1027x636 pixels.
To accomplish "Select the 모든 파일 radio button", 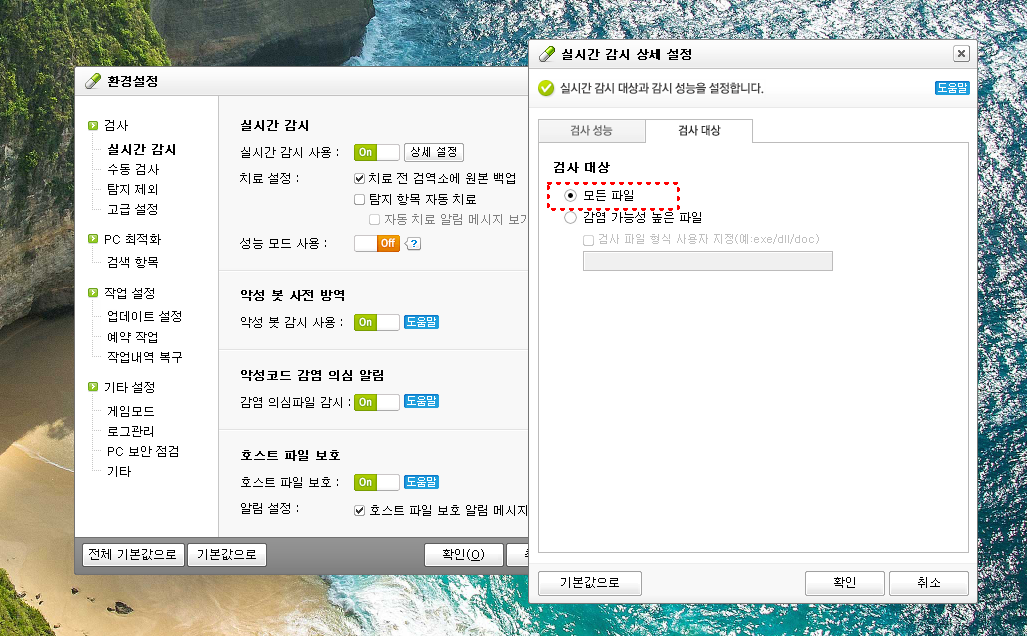I will pos(570,195).
